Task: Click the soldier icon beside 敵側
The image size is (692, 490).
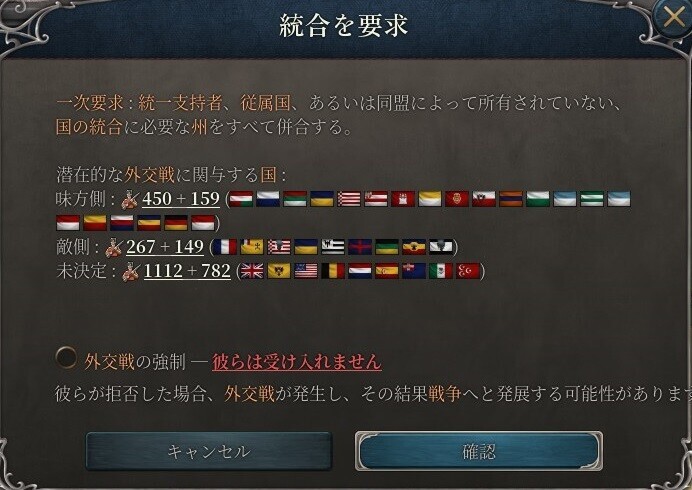Action: pyautogui.click(x=114, y=247)
